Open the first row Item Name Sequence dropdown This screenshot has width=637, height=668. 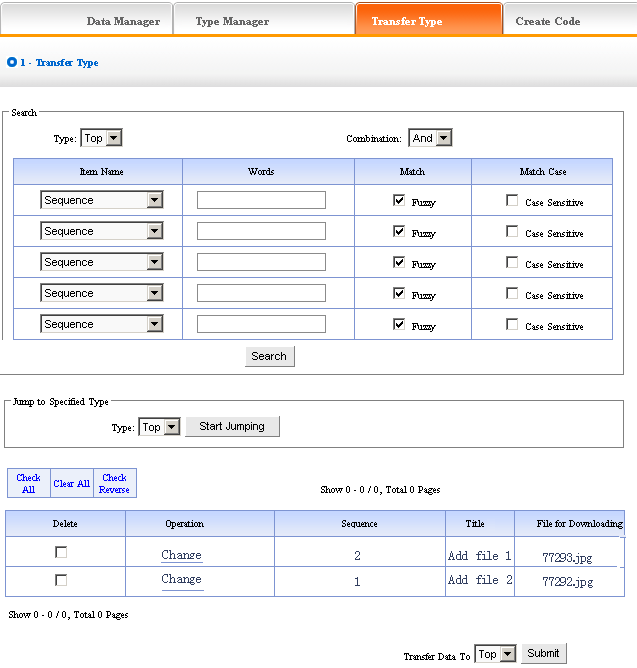[x=102, y=200]
